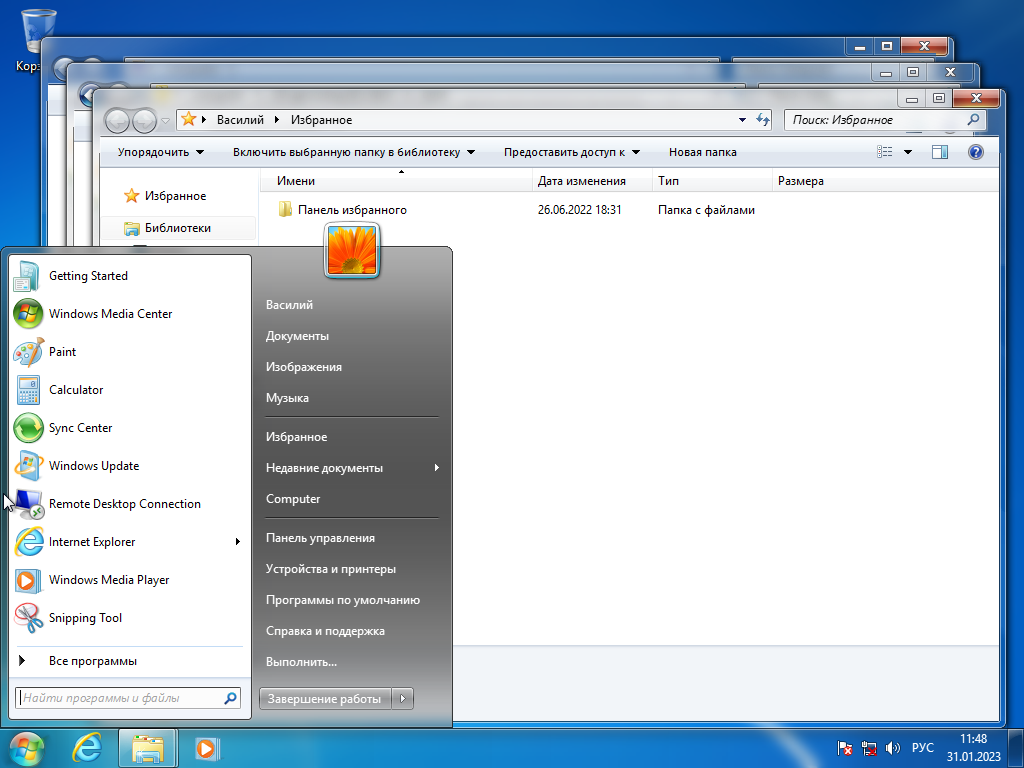
Task: Open Изображения from the Start menu
Action: (304, 367)
